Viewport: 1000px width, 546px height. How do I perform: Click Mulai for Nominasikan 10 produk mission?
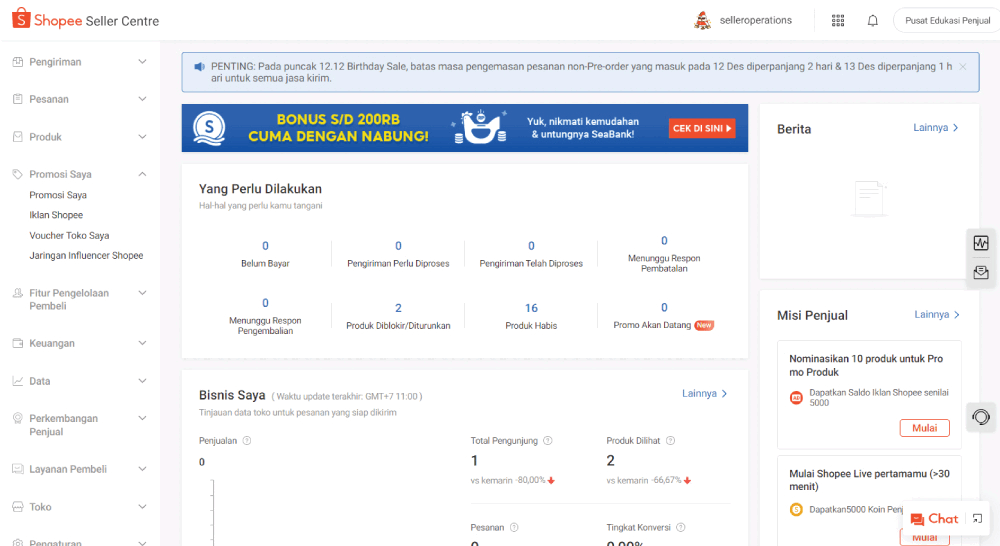(x=924, y=428)
